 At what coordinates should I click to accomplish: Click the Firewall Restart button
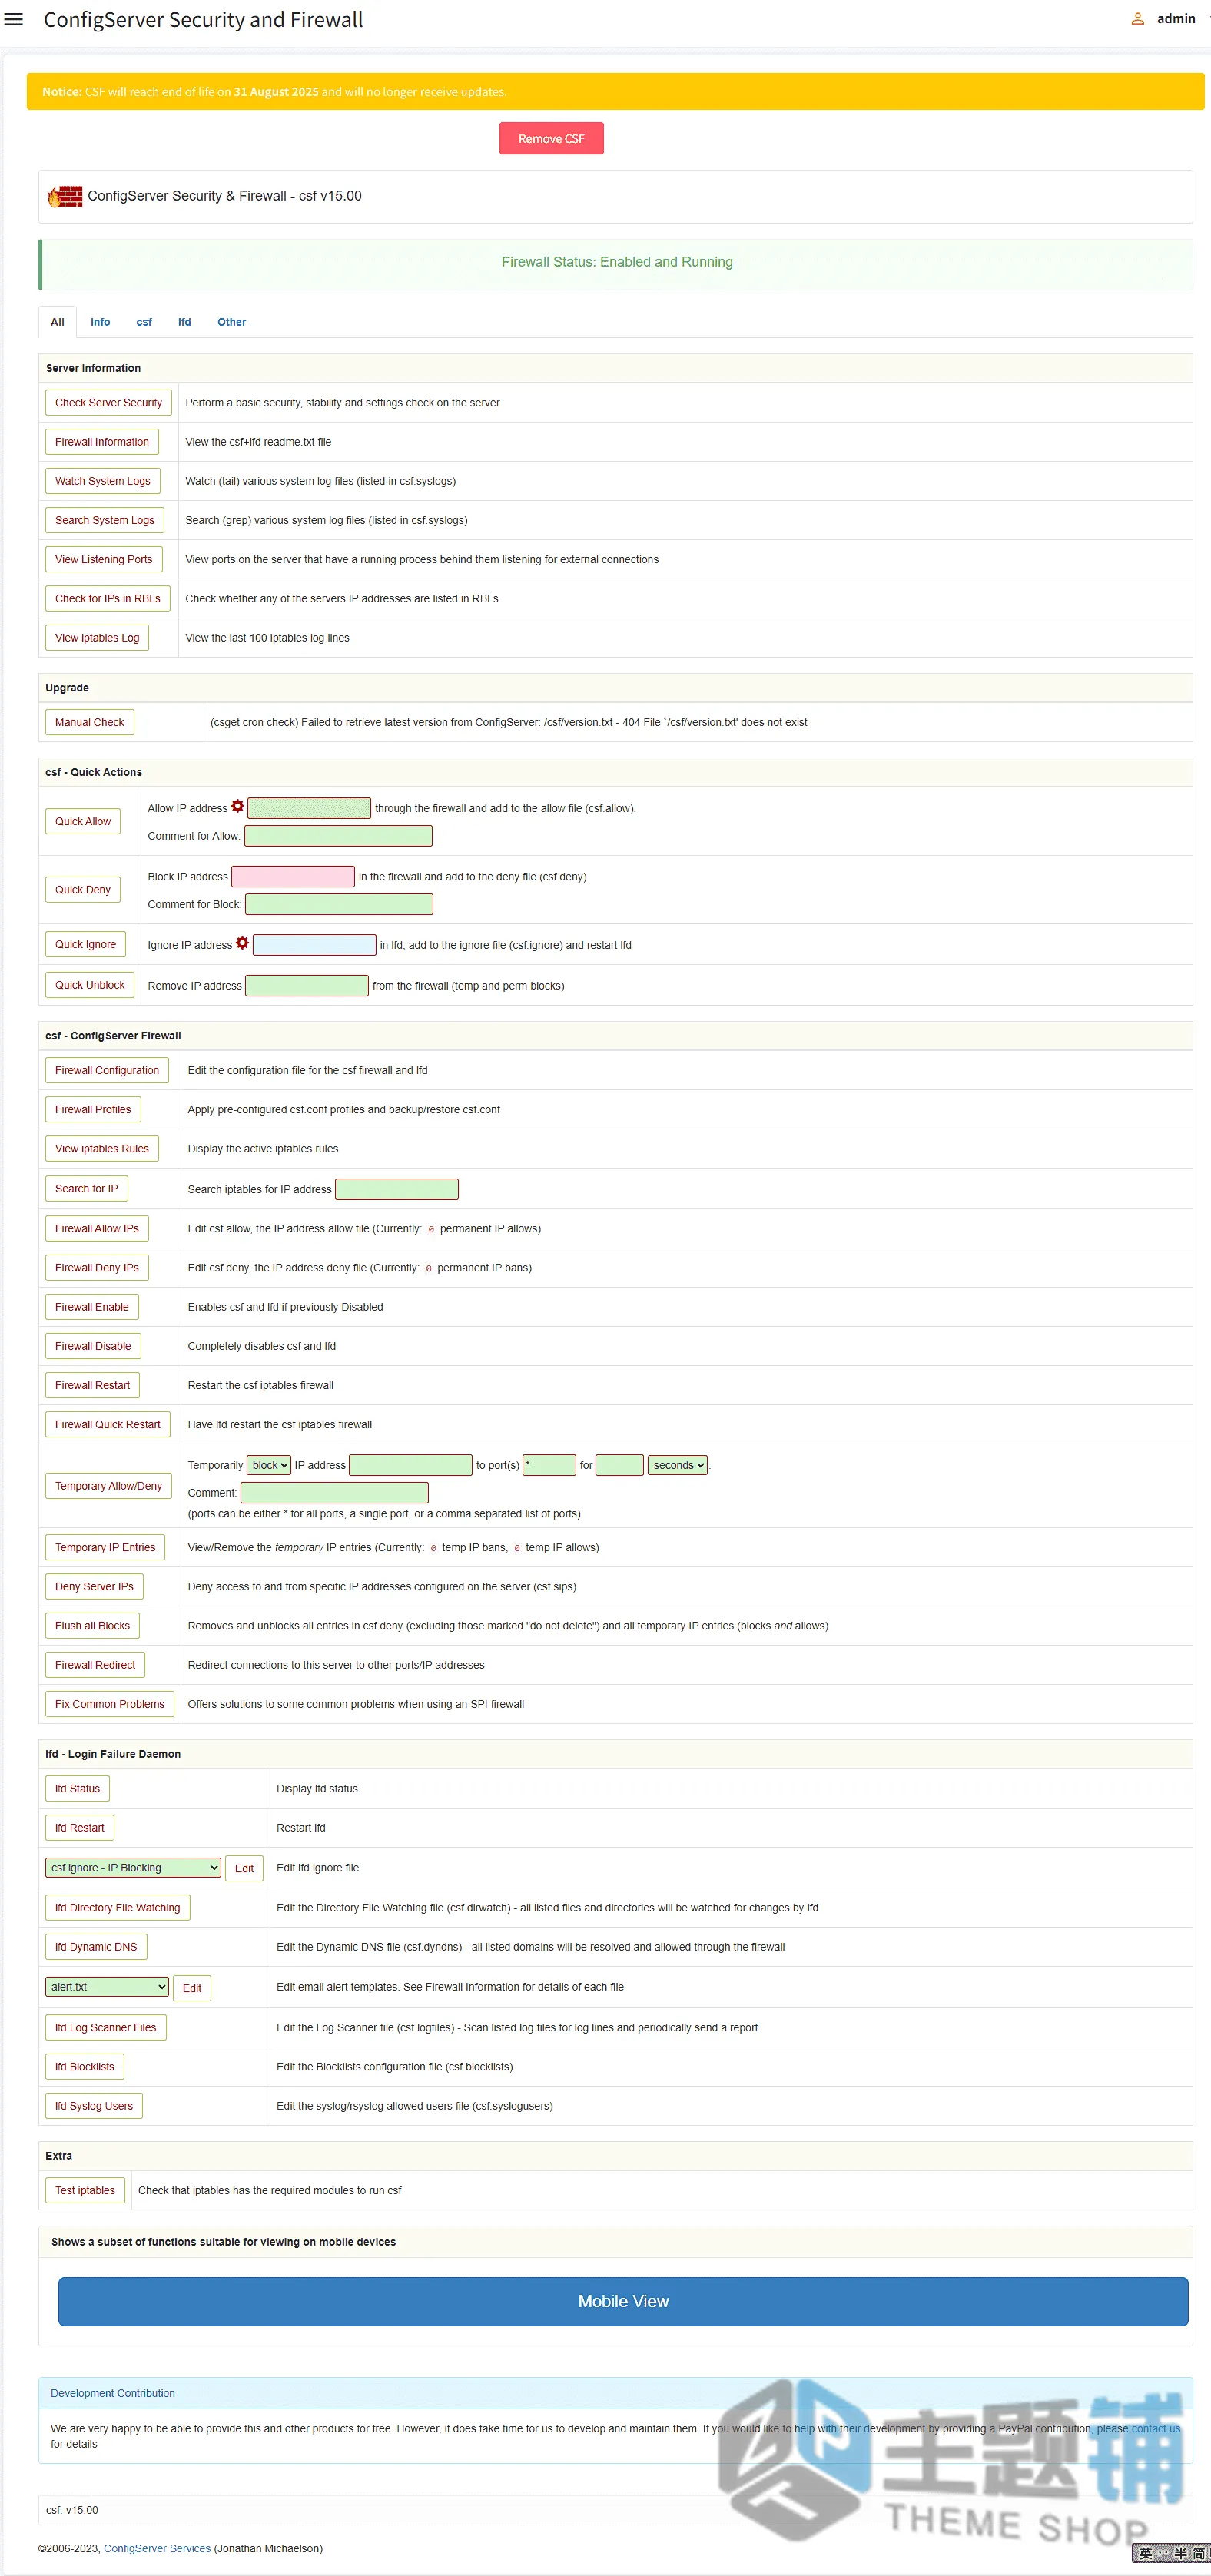pyautogui.click(x=92, y=1385)
